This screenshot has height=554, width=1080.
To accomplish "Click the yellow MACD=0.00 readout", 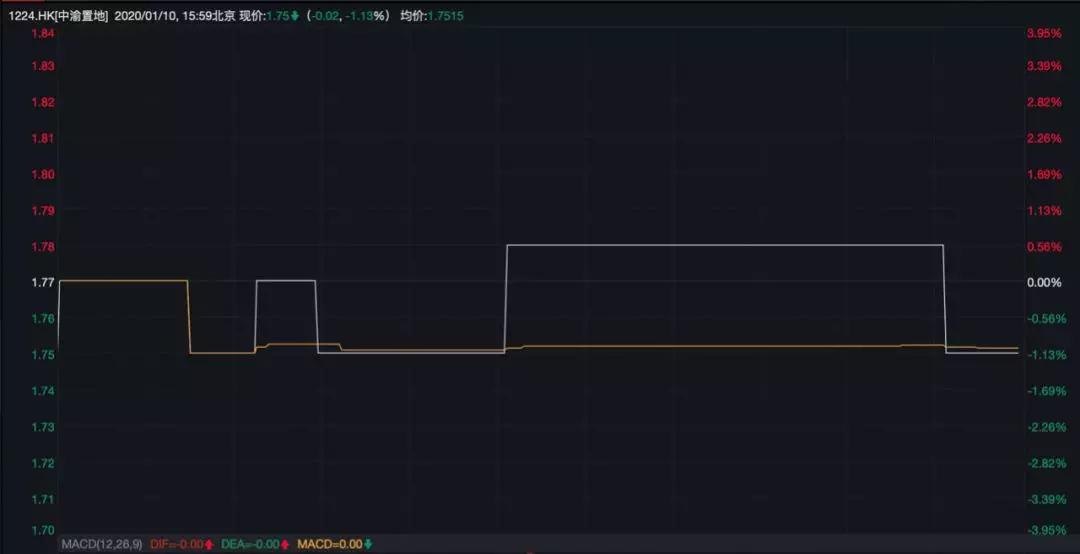I will (335, 544).
